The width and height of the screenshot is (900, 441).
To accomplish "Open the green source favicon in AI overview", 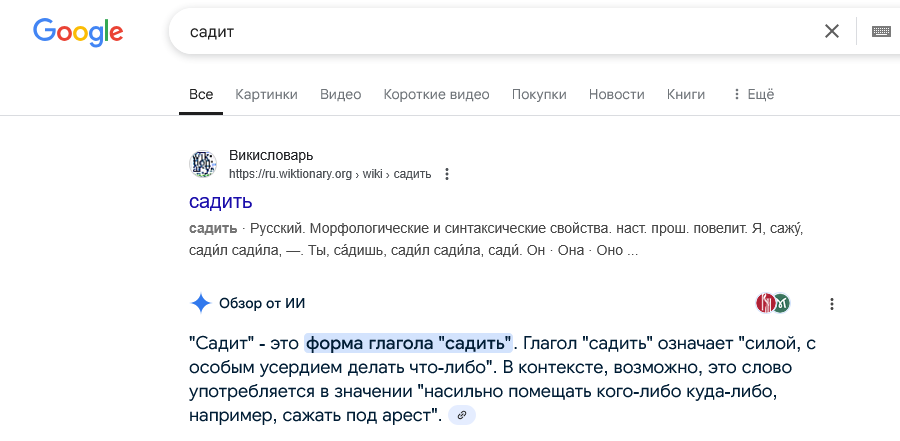I will 781,303.
